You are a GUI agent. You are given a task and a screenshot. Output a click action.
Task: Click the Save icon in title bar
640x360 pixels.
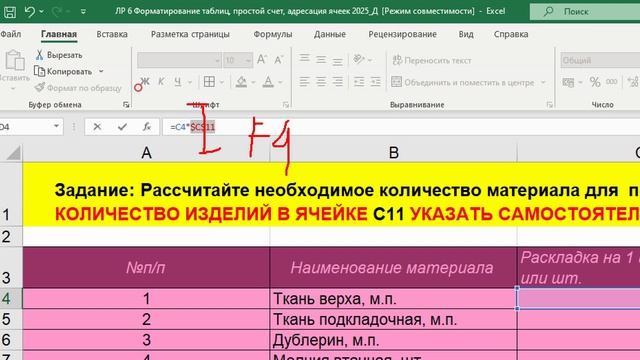coord(10,11)
